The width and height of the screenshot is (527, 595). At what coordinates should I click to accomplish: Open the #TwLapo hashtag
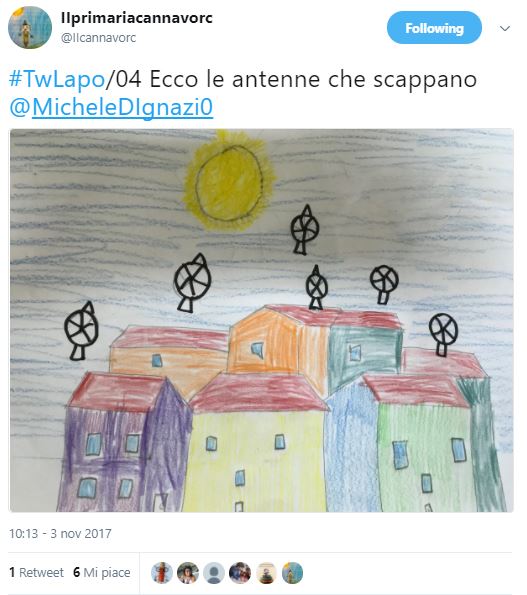tap(57, 79)
